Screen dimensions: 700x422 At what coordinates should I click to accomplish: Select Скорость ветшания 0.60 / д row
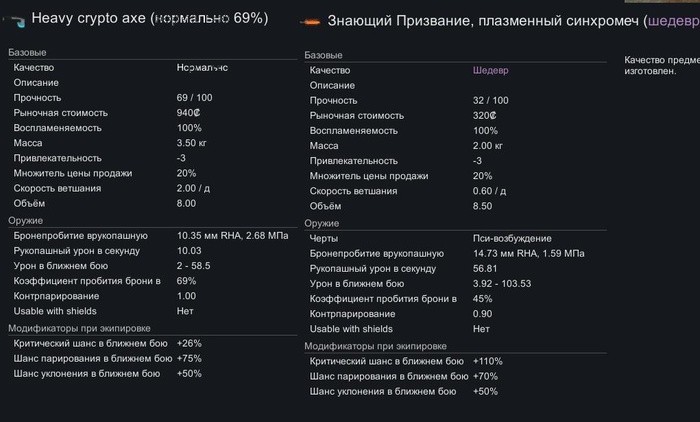(x=450, y=191)
